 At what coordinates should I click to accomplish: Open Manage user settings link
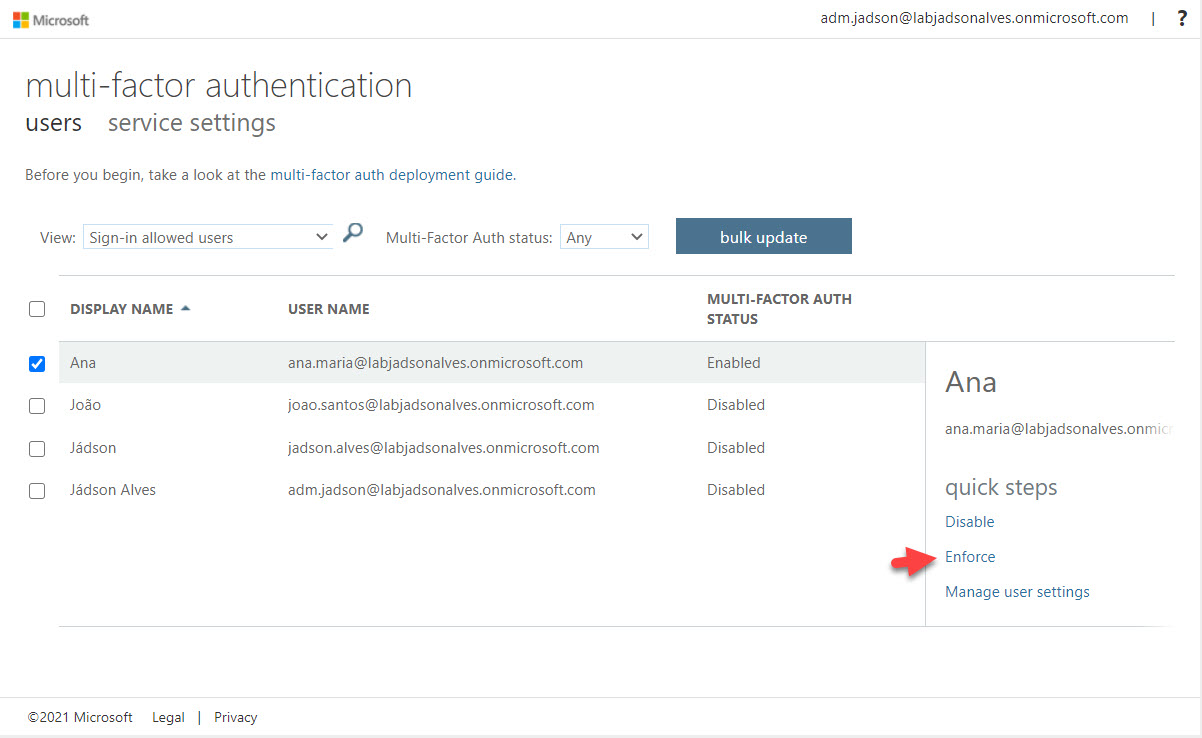(x=1017, y=592)
